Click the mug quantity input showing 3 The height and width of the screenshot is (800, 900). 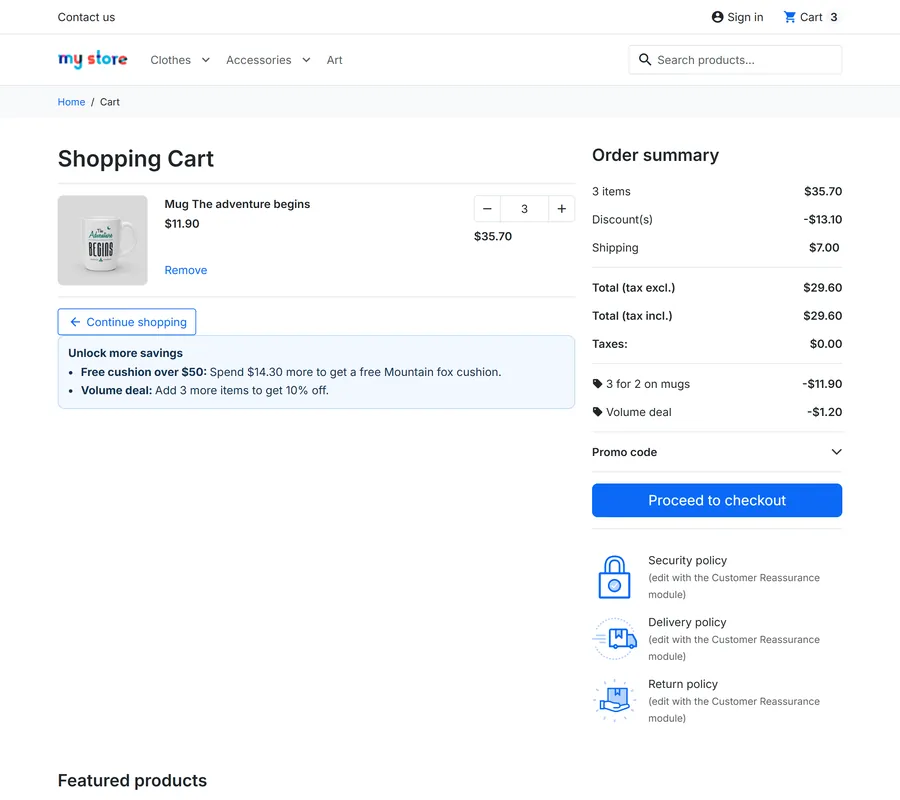click(x=525, y=209)
